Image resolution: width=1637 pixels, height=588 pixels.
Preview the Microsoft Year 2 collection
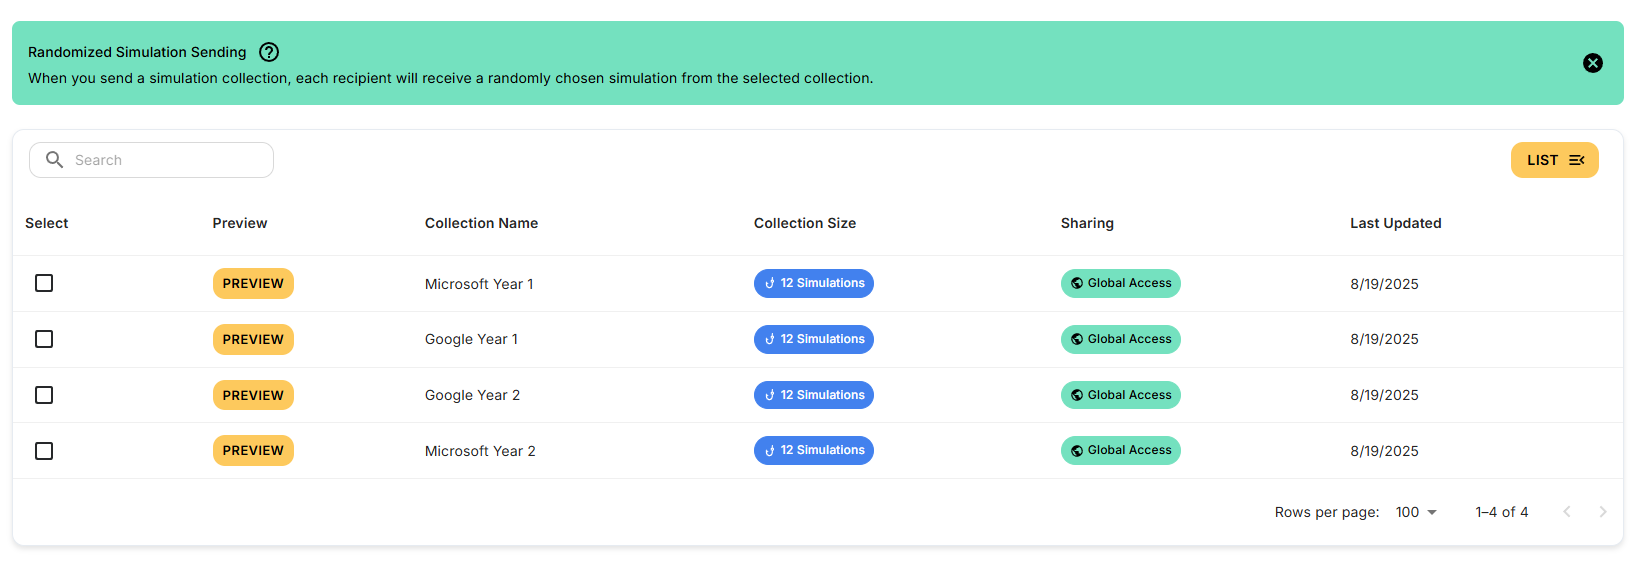tap(253, 451)
